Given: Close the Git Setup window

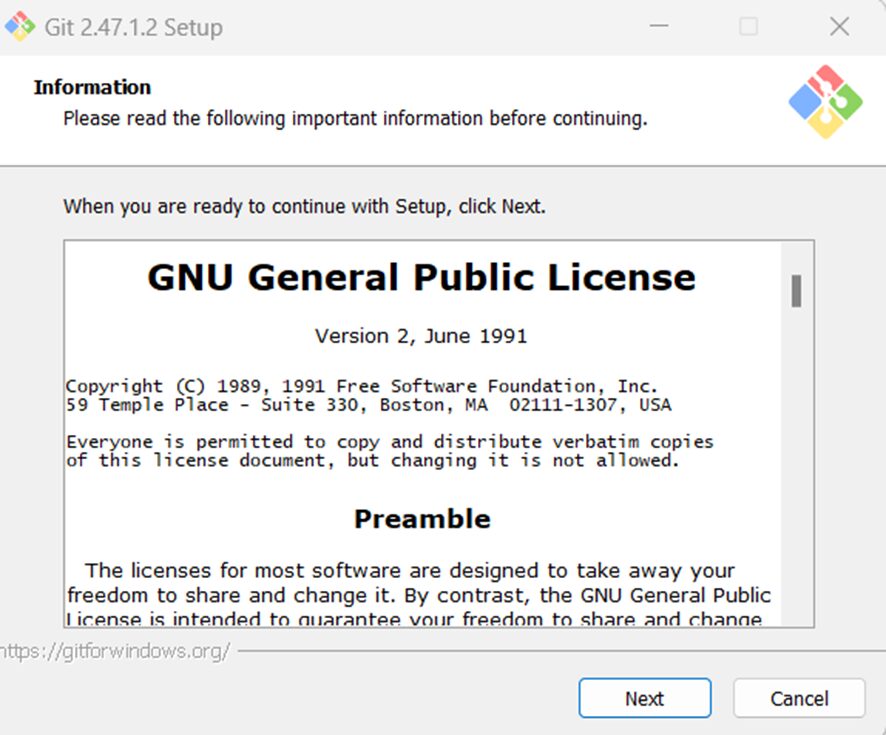Looking at the screenshot, I should pos(839,27).
